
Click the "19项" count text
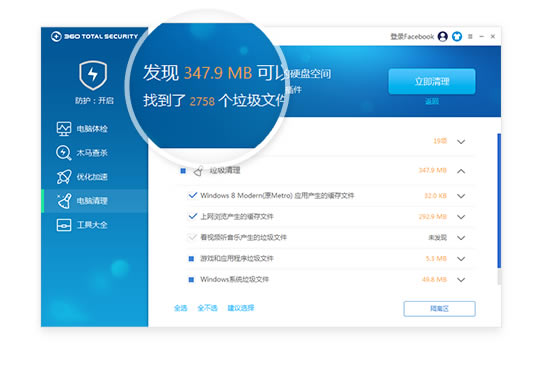coord(440,141)
